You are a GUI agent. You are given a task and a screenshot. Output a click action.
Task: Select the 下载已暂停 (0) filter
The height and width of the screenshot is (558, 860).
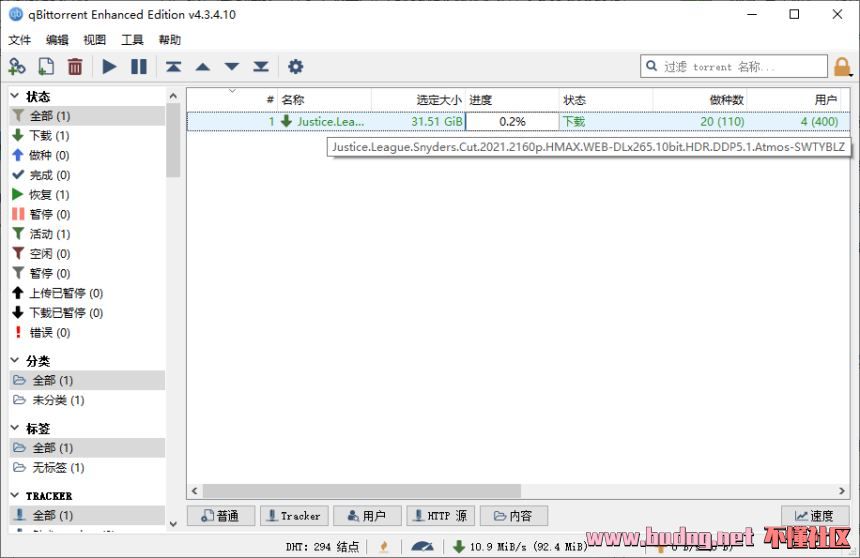point(87,313)
